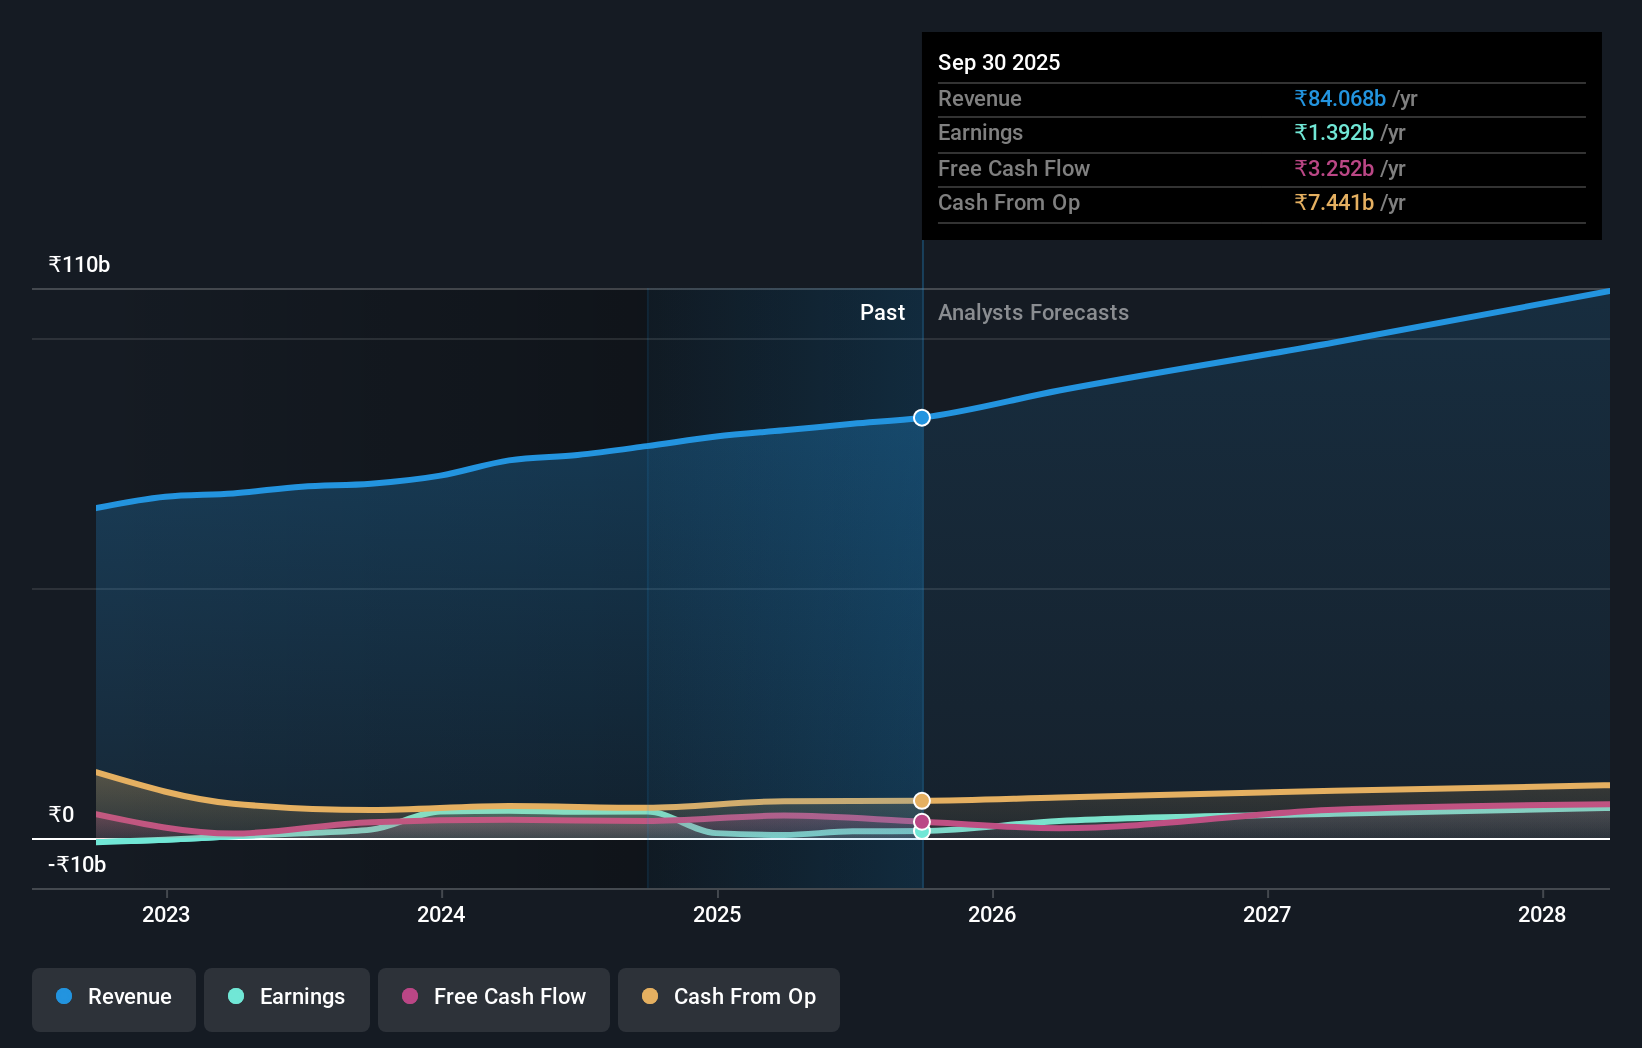Click the 2026 label on the time axis
This screenshot has height=1048, width=1642.
pyautogui.click(x=992, y=914)
